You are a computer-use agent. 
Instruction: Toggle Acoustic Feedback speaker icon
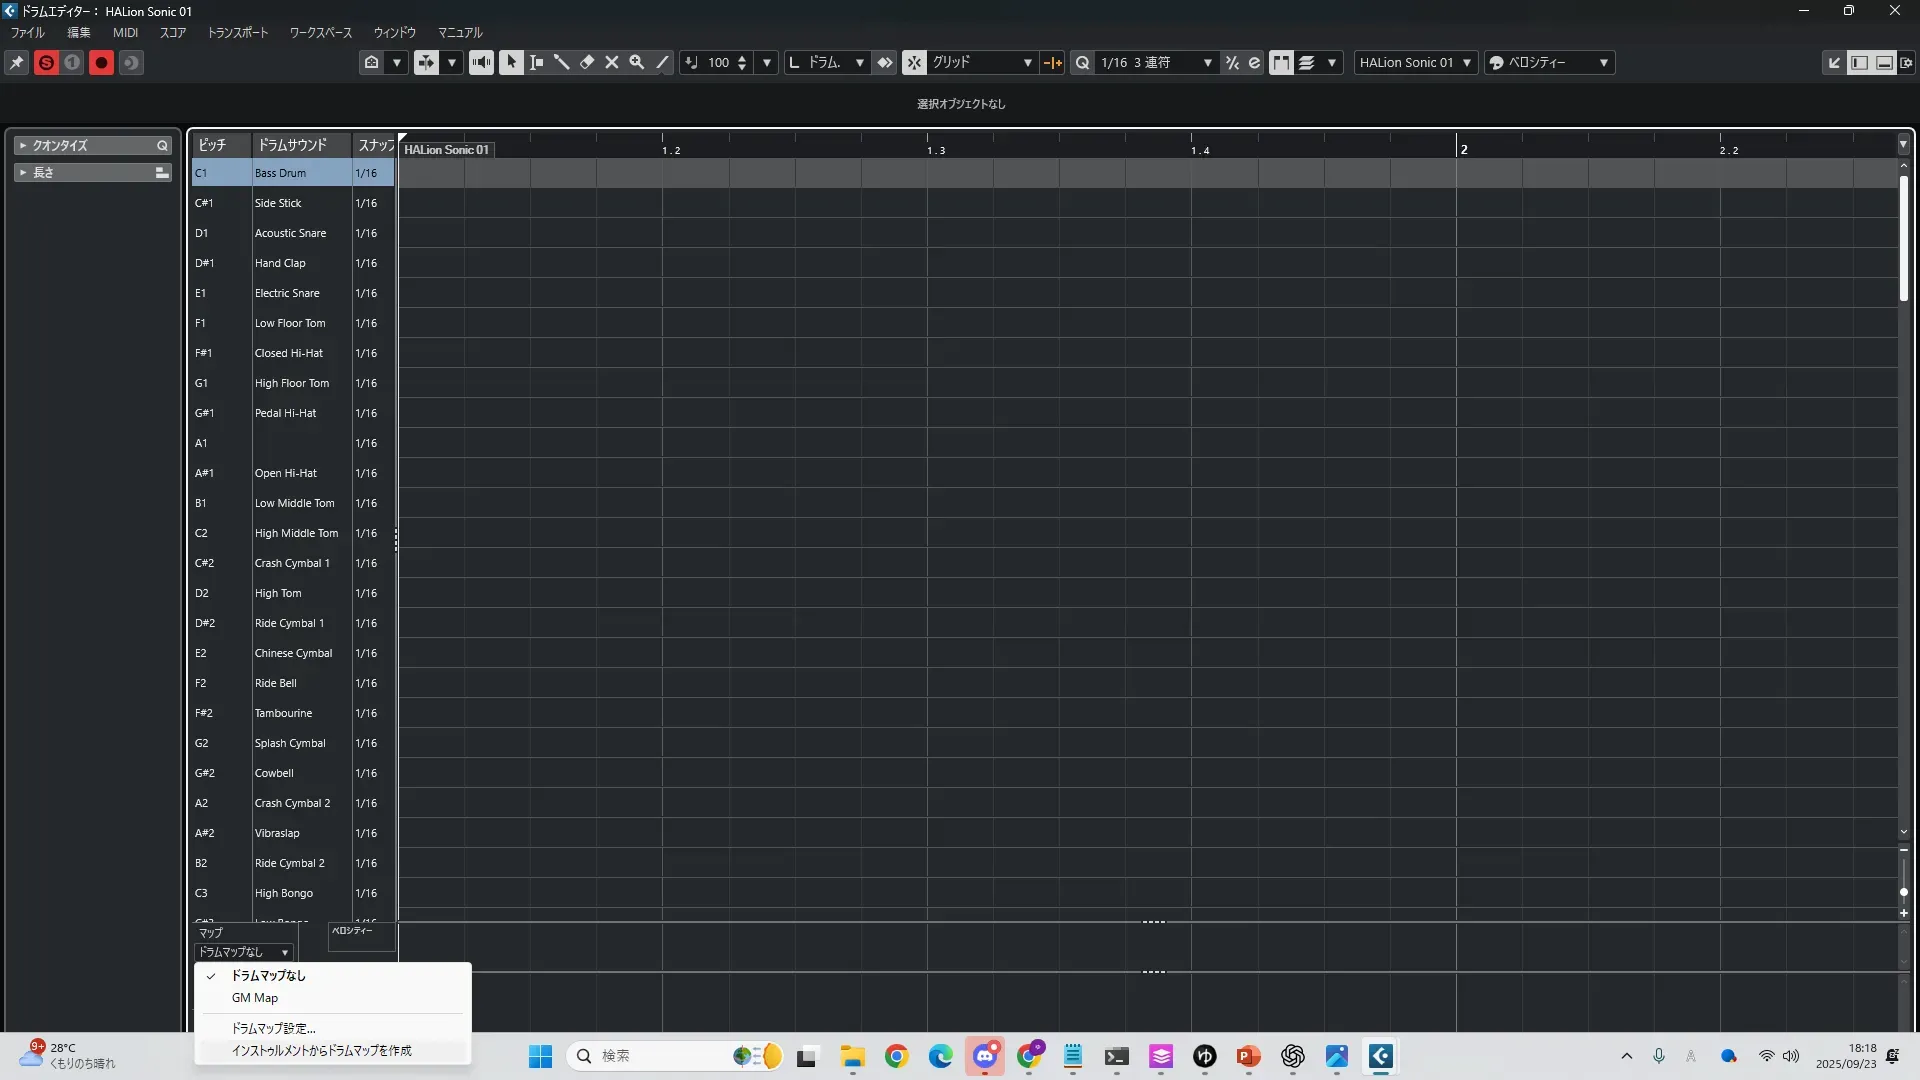pos(481,62)
